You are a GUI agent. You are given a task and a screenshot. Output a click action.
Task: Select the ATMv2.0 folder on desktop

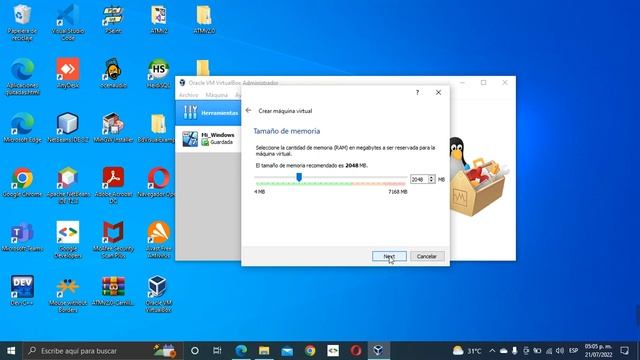(x=204, y=19)
